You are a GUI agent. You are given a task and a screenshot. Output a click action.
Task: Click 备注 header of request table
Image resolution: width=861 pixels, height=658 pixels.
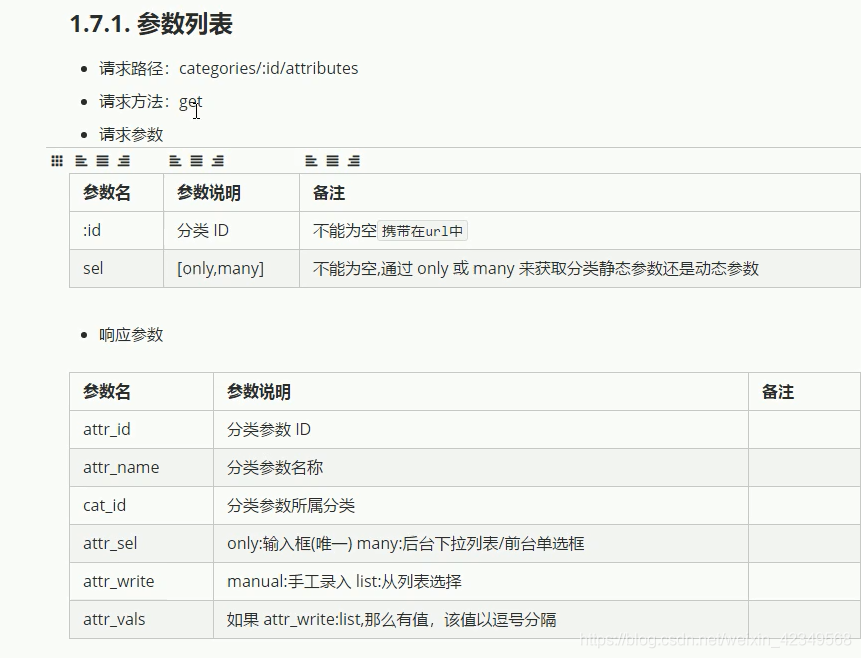[x=580, y=193]
